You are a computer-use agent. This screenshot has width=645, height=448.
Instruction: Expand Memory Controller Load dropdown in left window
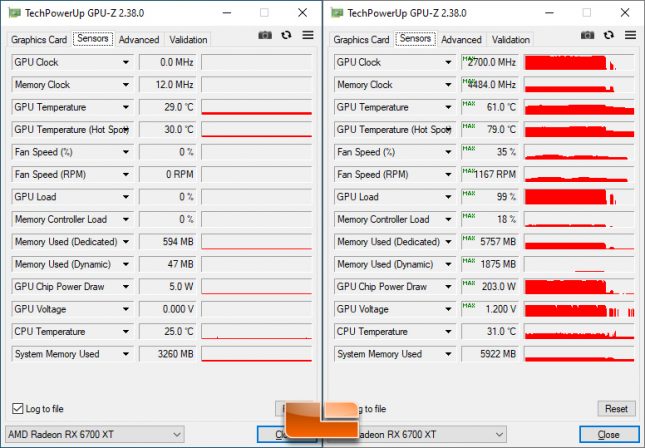tap(126, 219)
